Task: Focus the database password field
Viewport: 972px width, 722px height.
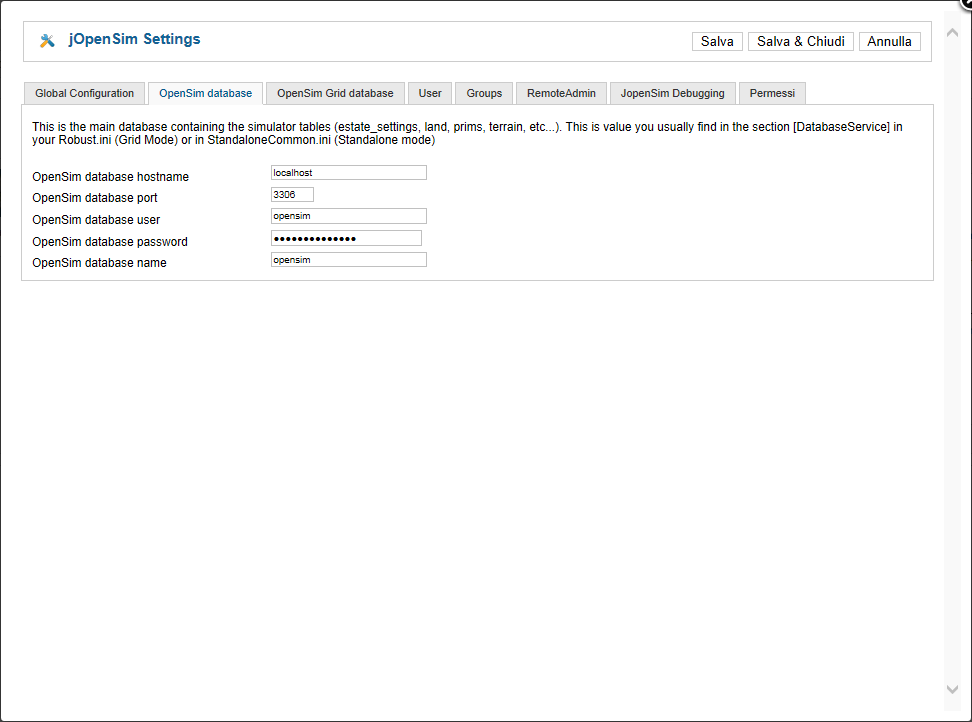Action: [346, 238]
